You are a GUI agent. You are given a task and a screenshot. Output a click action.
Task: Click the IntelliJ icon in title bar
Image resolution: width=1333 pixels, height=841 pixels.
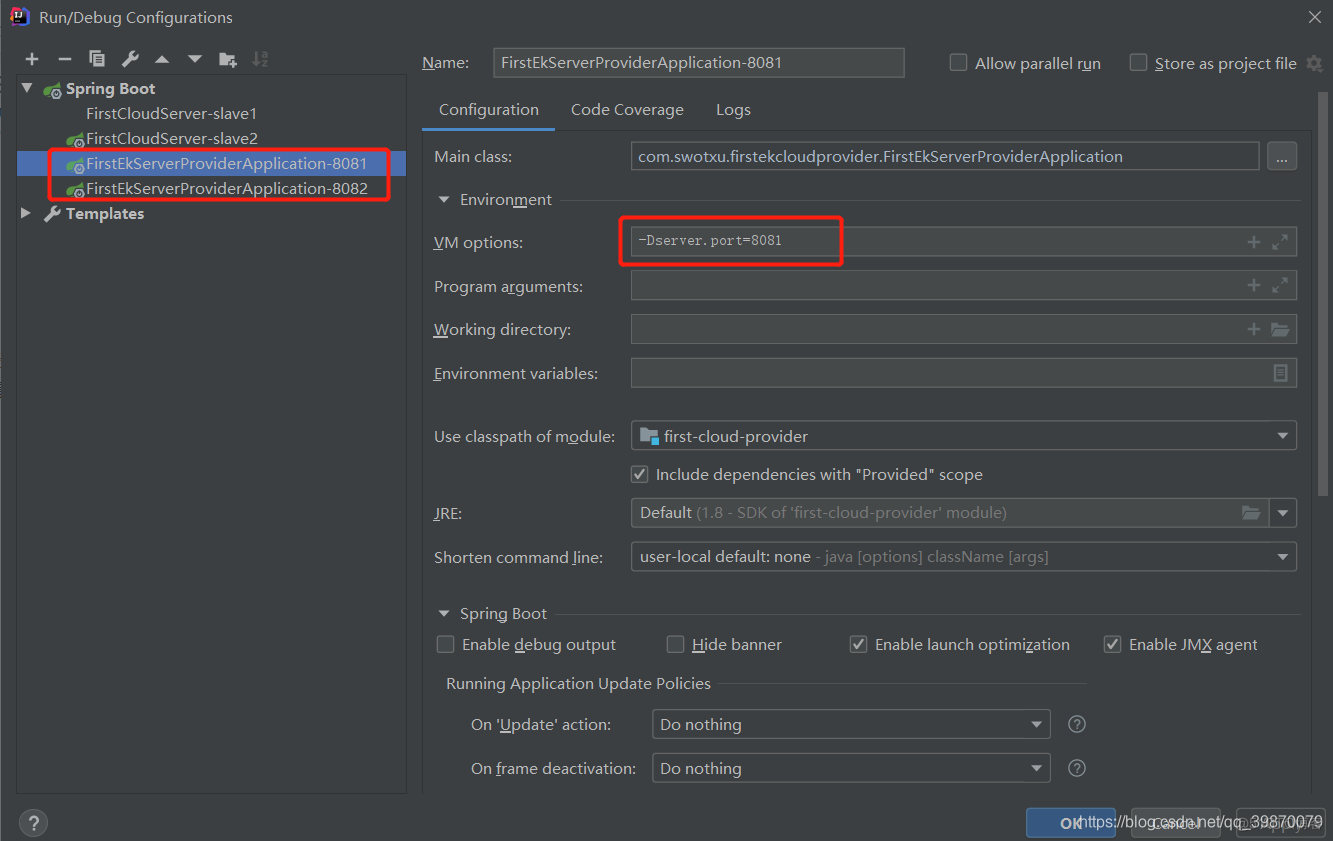click(19, 17)
